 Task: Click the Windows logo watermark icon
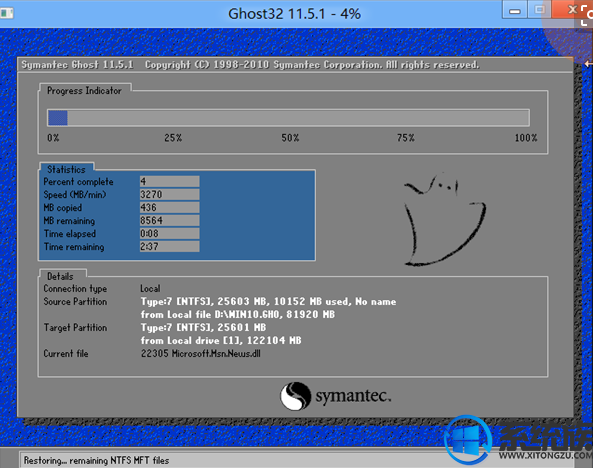coord(468,440)
